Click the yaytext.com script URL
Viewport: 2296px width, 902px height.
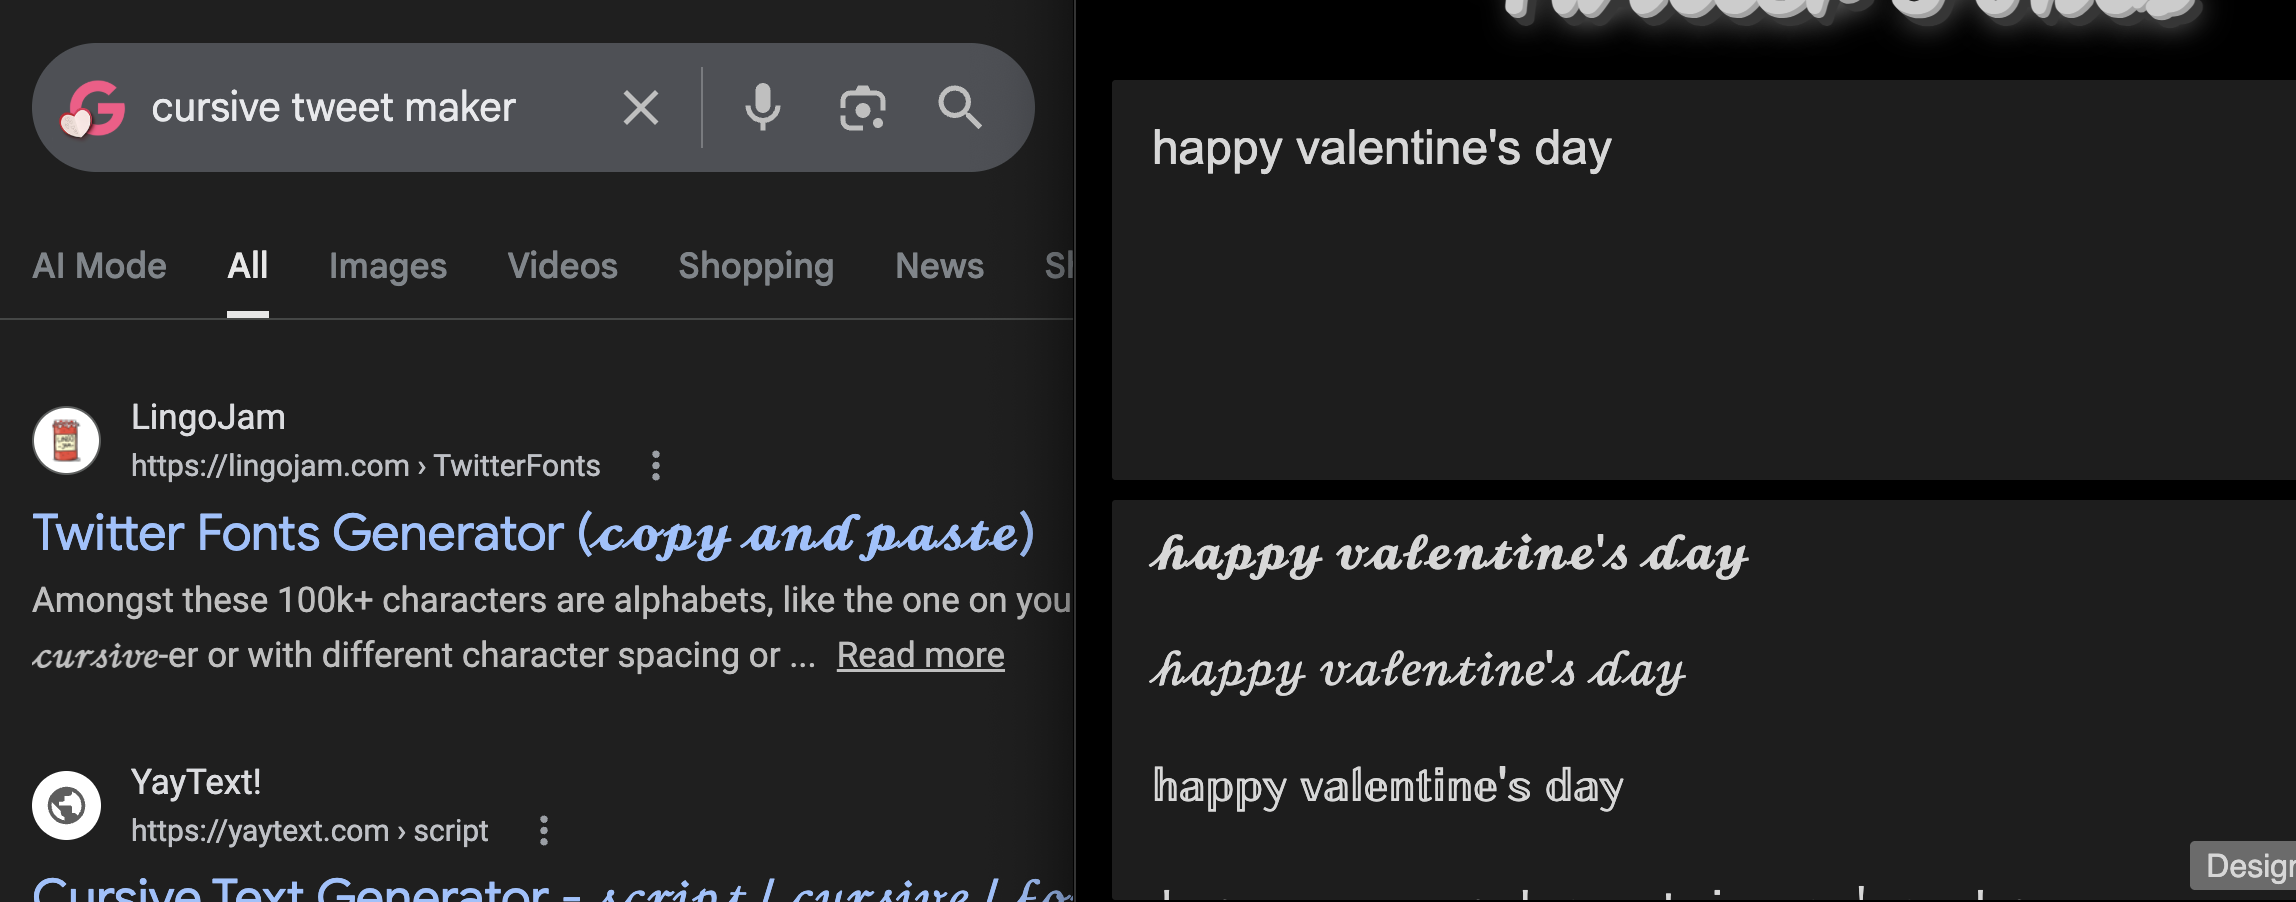click(310, 831)
